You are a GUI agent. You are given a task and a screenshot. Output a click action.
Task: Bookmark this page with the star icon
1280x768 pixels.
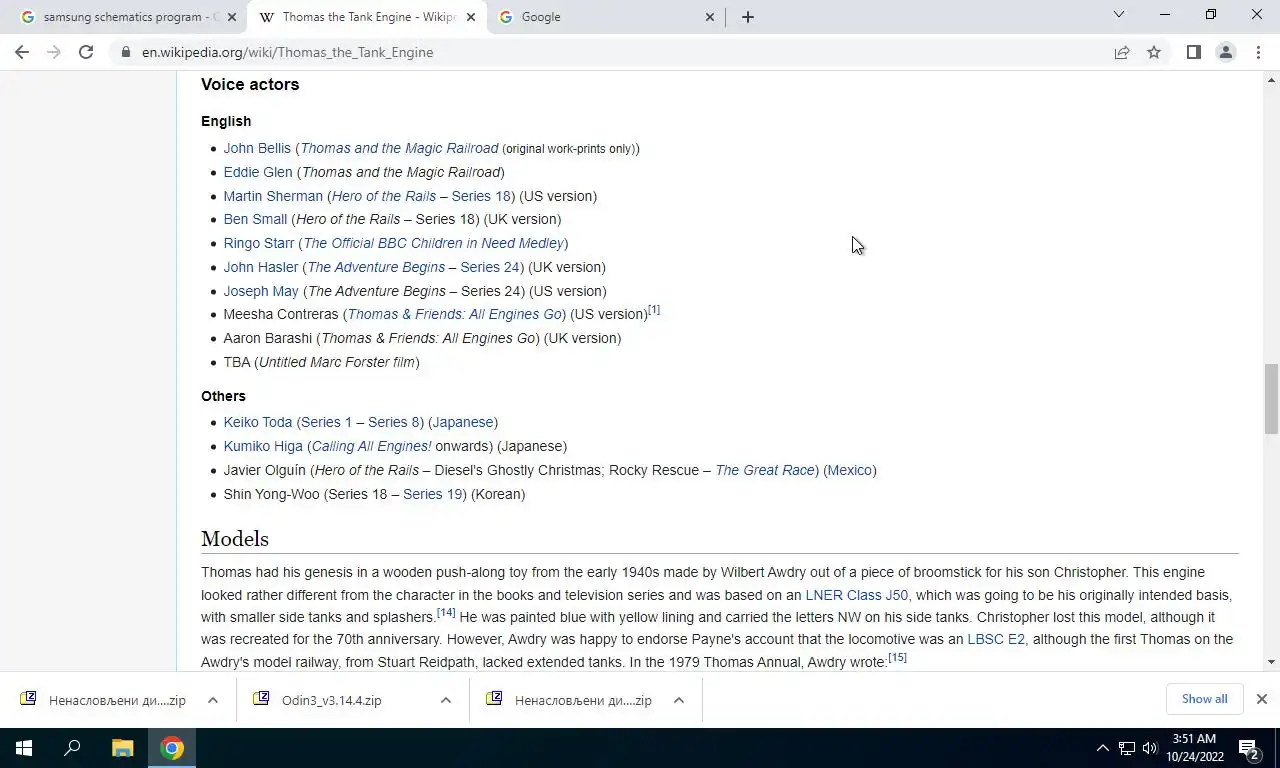[1154, 52]
